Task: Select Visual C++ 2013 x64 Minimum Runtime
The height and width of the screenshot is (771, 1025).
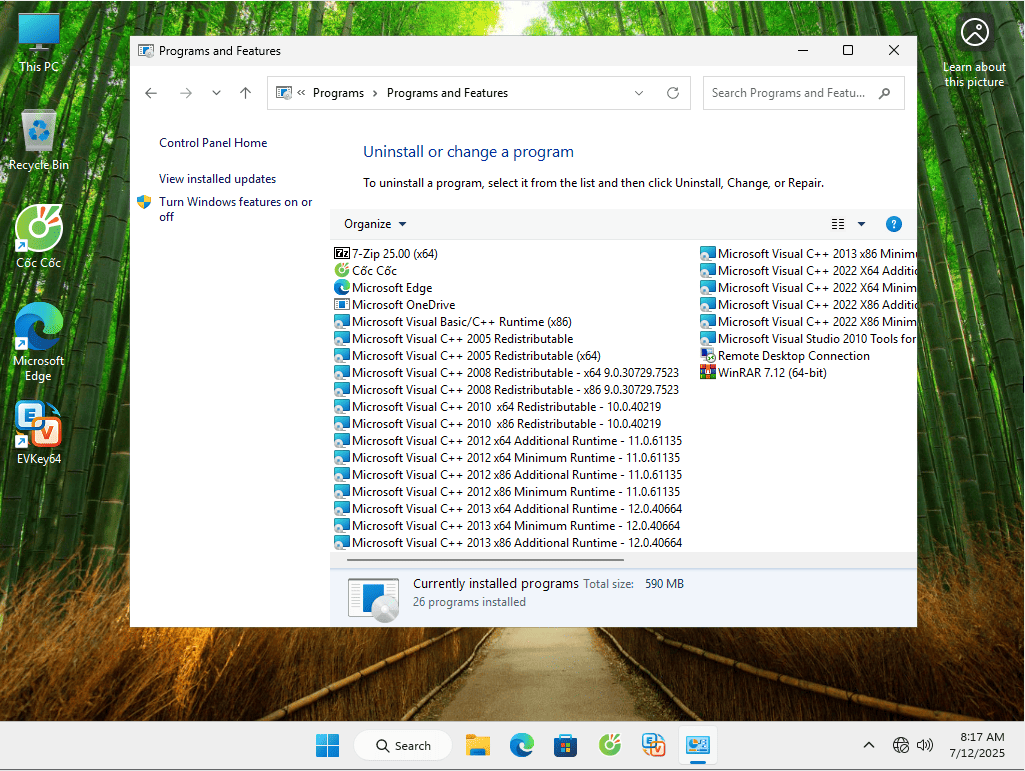Action: click(507, 525)
